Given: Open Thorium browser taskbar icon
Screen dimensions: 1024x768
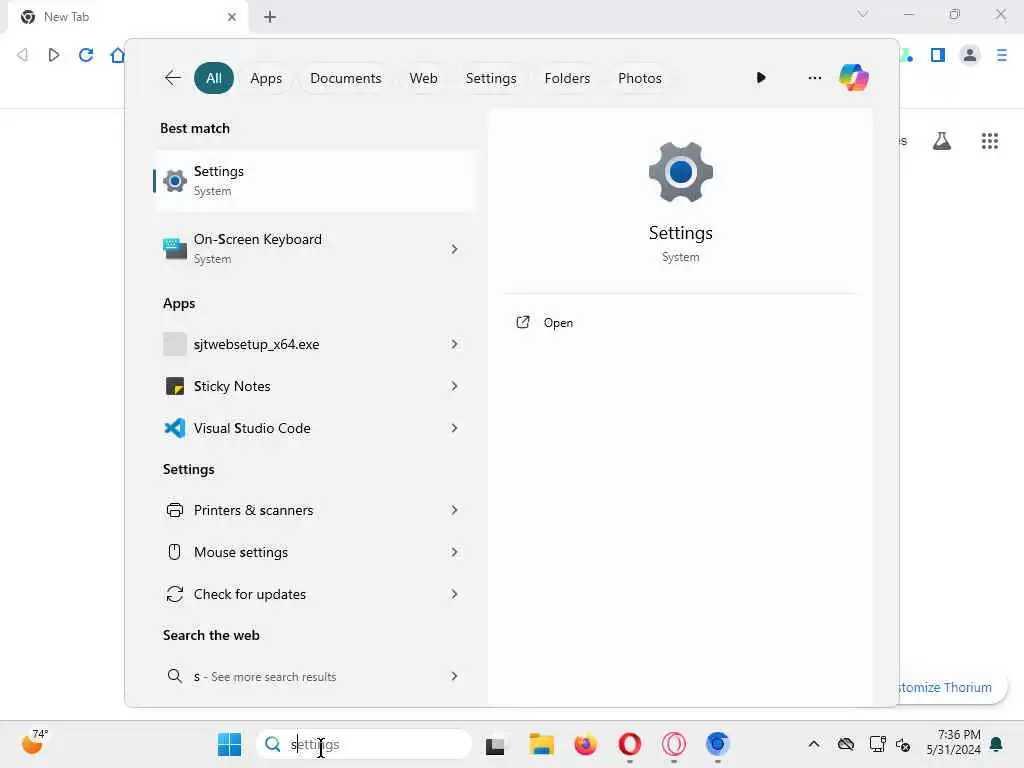Looking at the screenshot, I should tap(717, 744).
